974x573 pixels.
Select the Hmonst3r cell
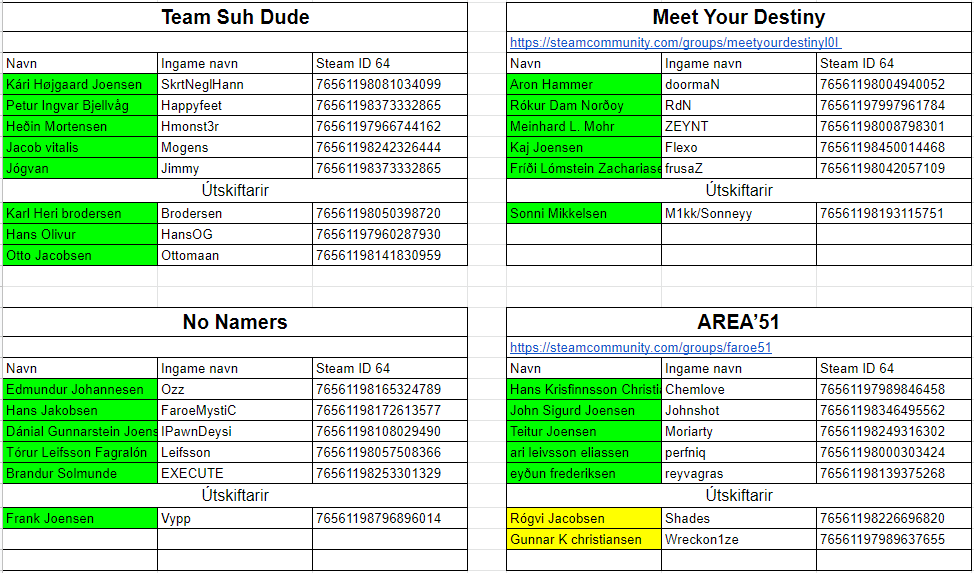point(235,127)
